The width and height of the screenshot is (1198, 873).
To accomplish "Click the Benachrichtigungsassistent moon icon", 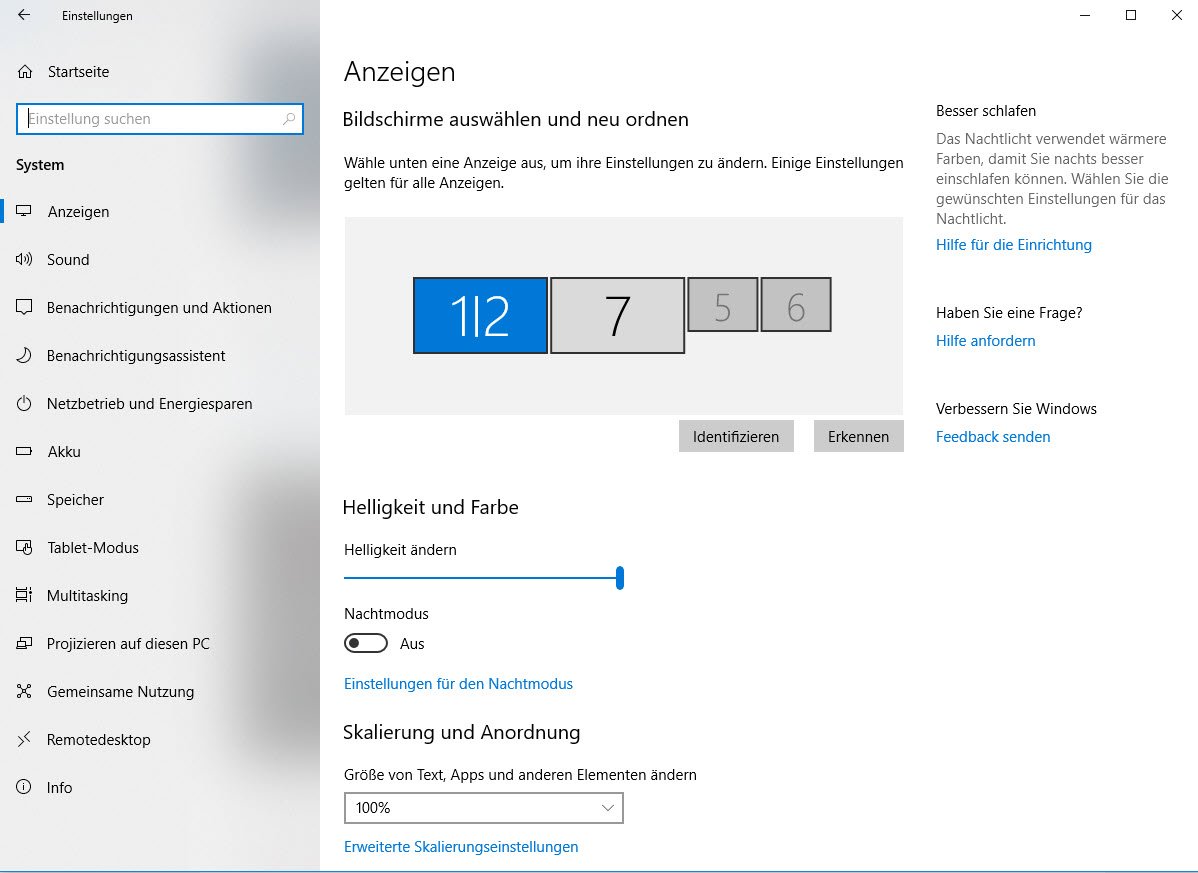I will click(24, 356).
